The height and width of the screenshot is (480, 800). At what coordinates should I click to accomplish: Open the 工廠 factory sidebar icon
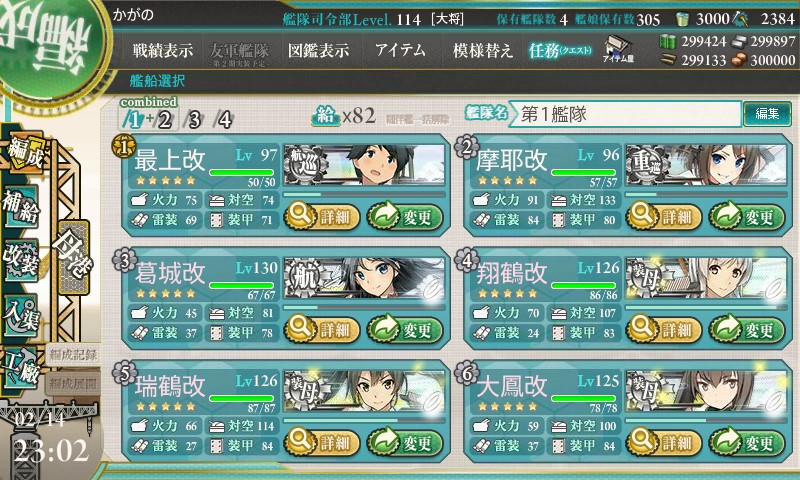point(21,368)
